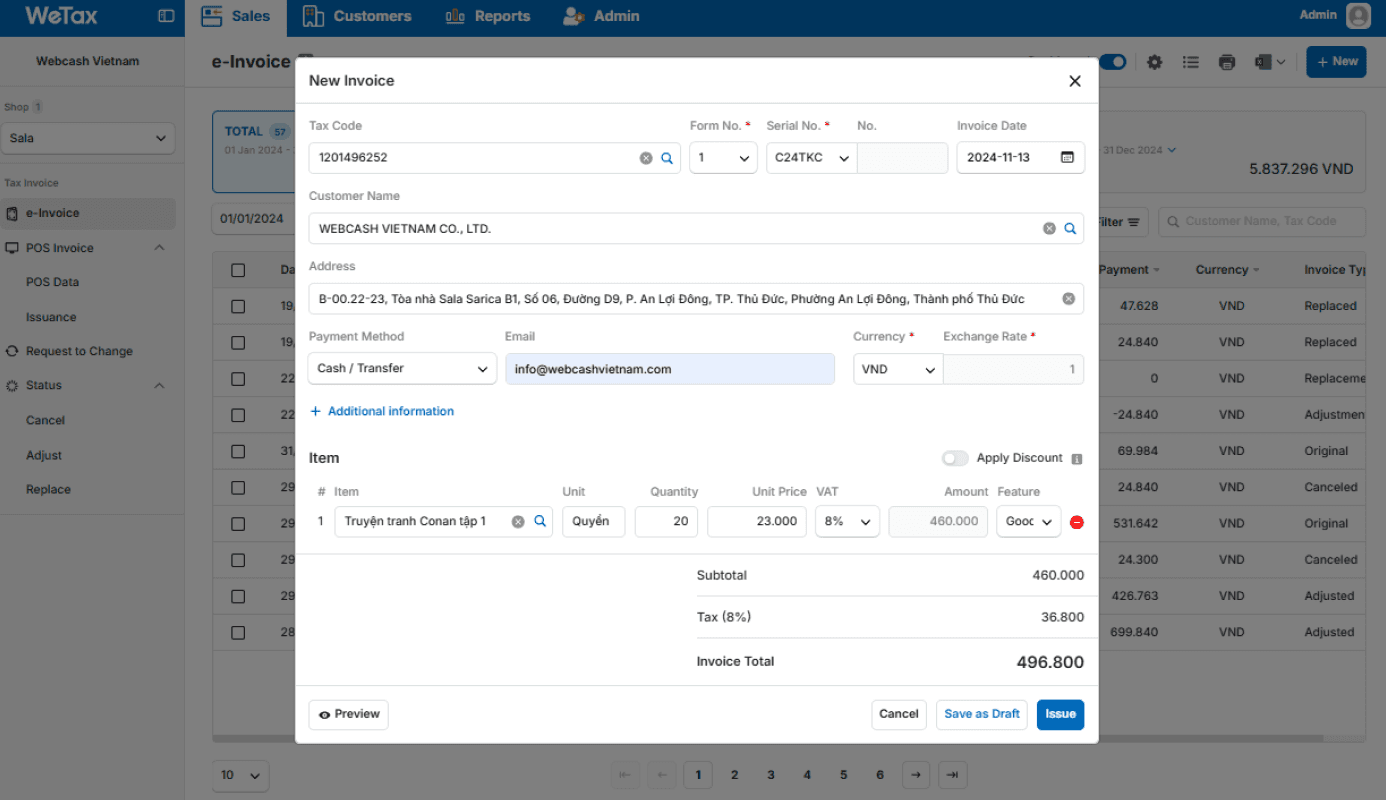Jump to last page of invoice list
This screenshot has width=1386, height=800.
click(952, 775)
